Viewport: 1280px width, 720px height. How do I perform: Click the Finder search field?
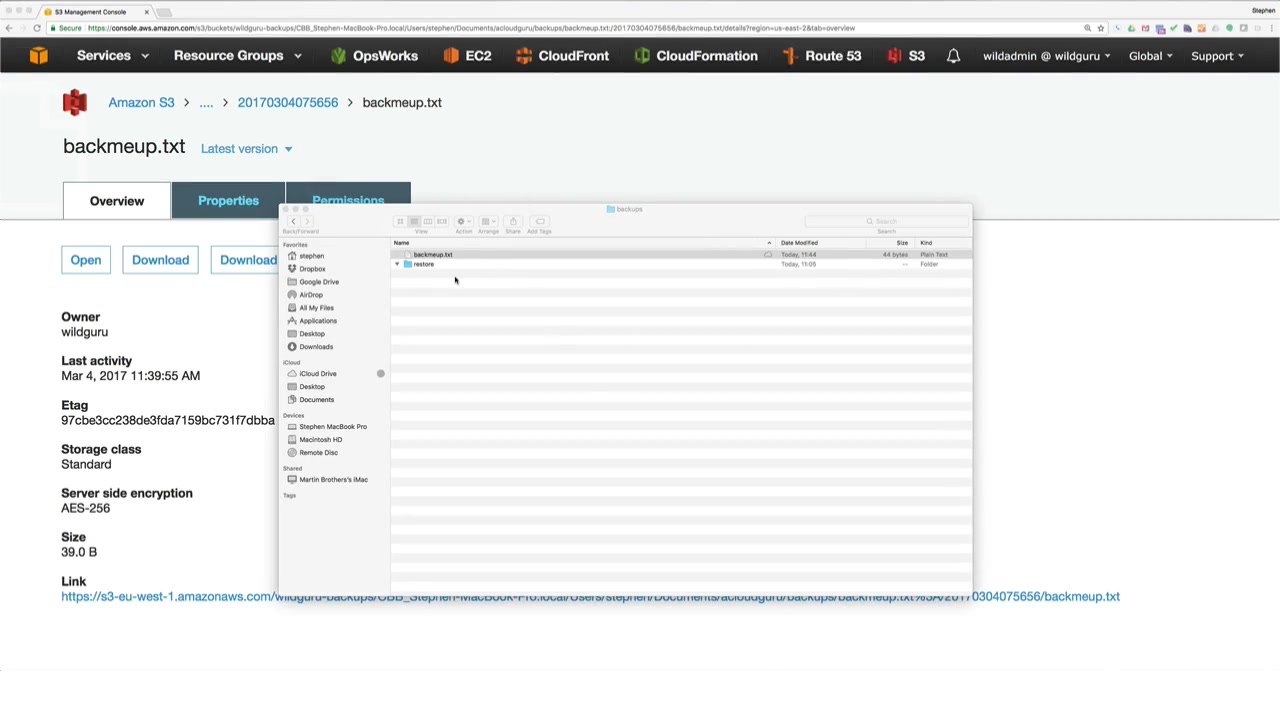click(885, 221)
